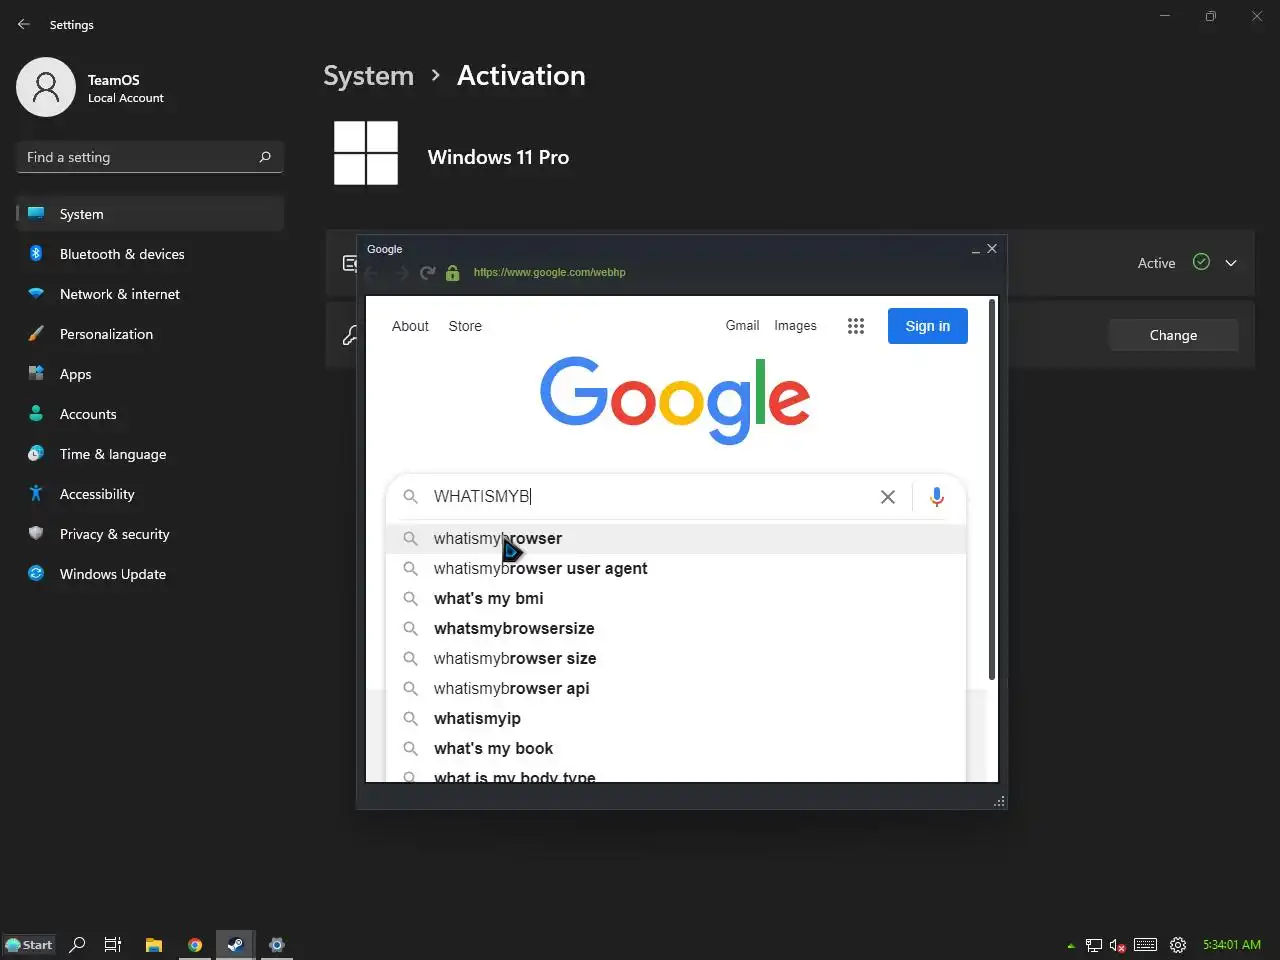Reload the Google page
The image size is (1280, 960).
pyautogui.click(x=427, y=272)
